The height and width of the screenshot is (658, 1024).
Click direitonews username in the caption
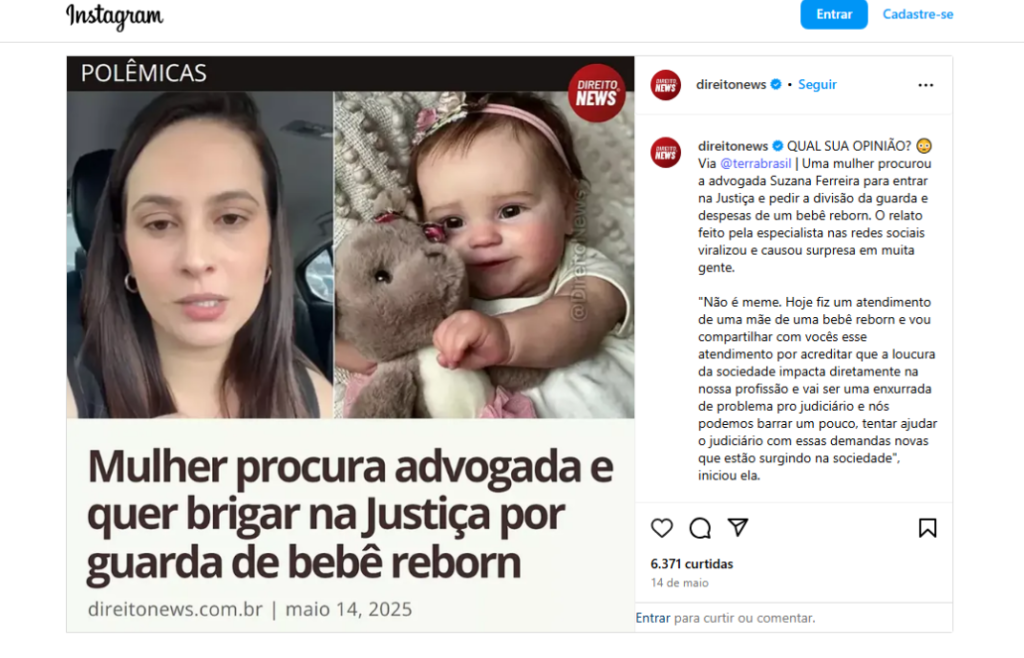733,146
